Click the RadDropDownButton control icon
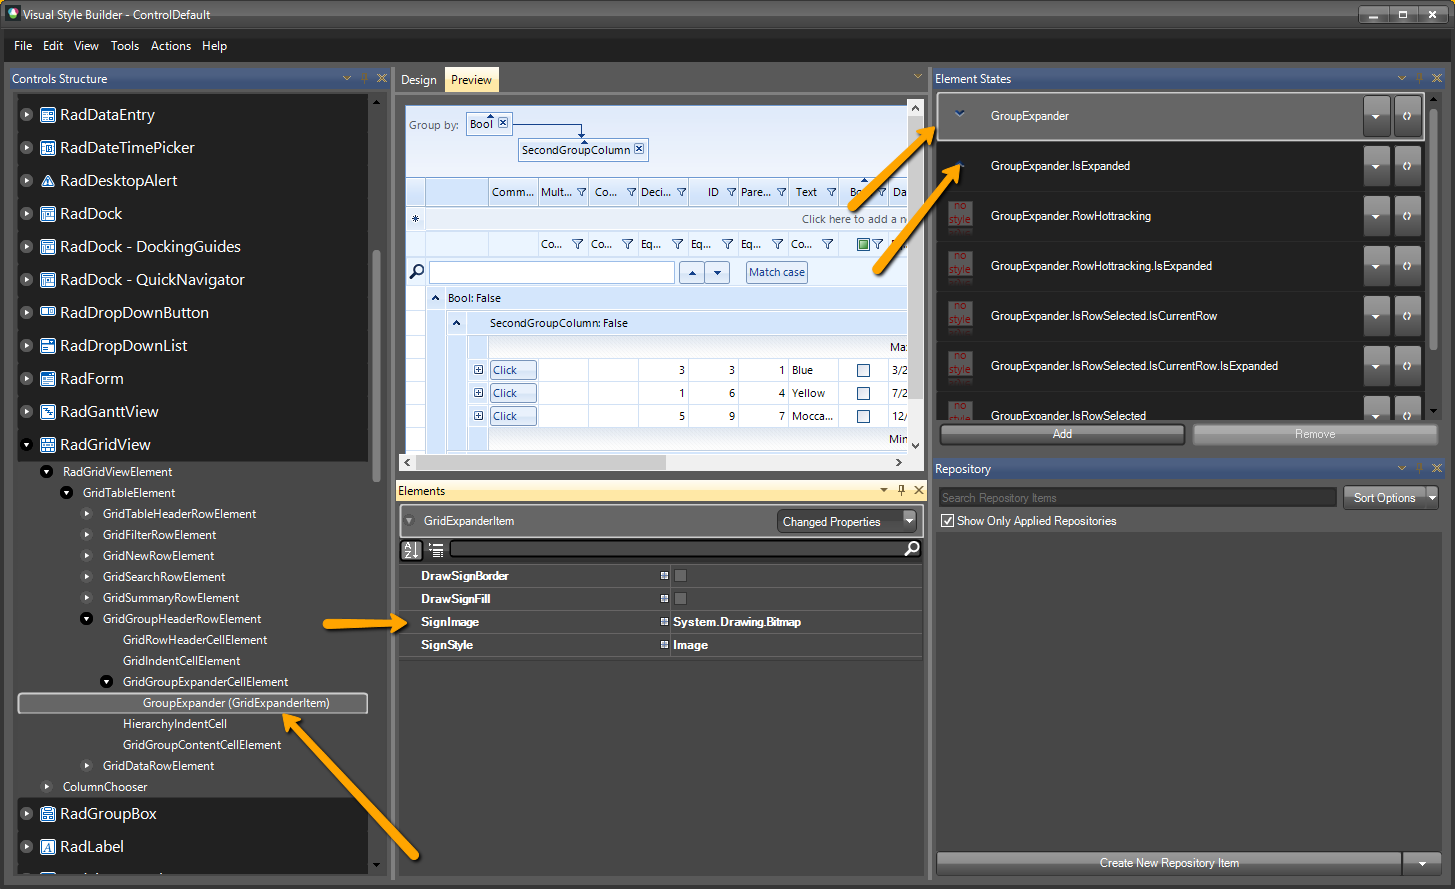 [x=48, y=313]
